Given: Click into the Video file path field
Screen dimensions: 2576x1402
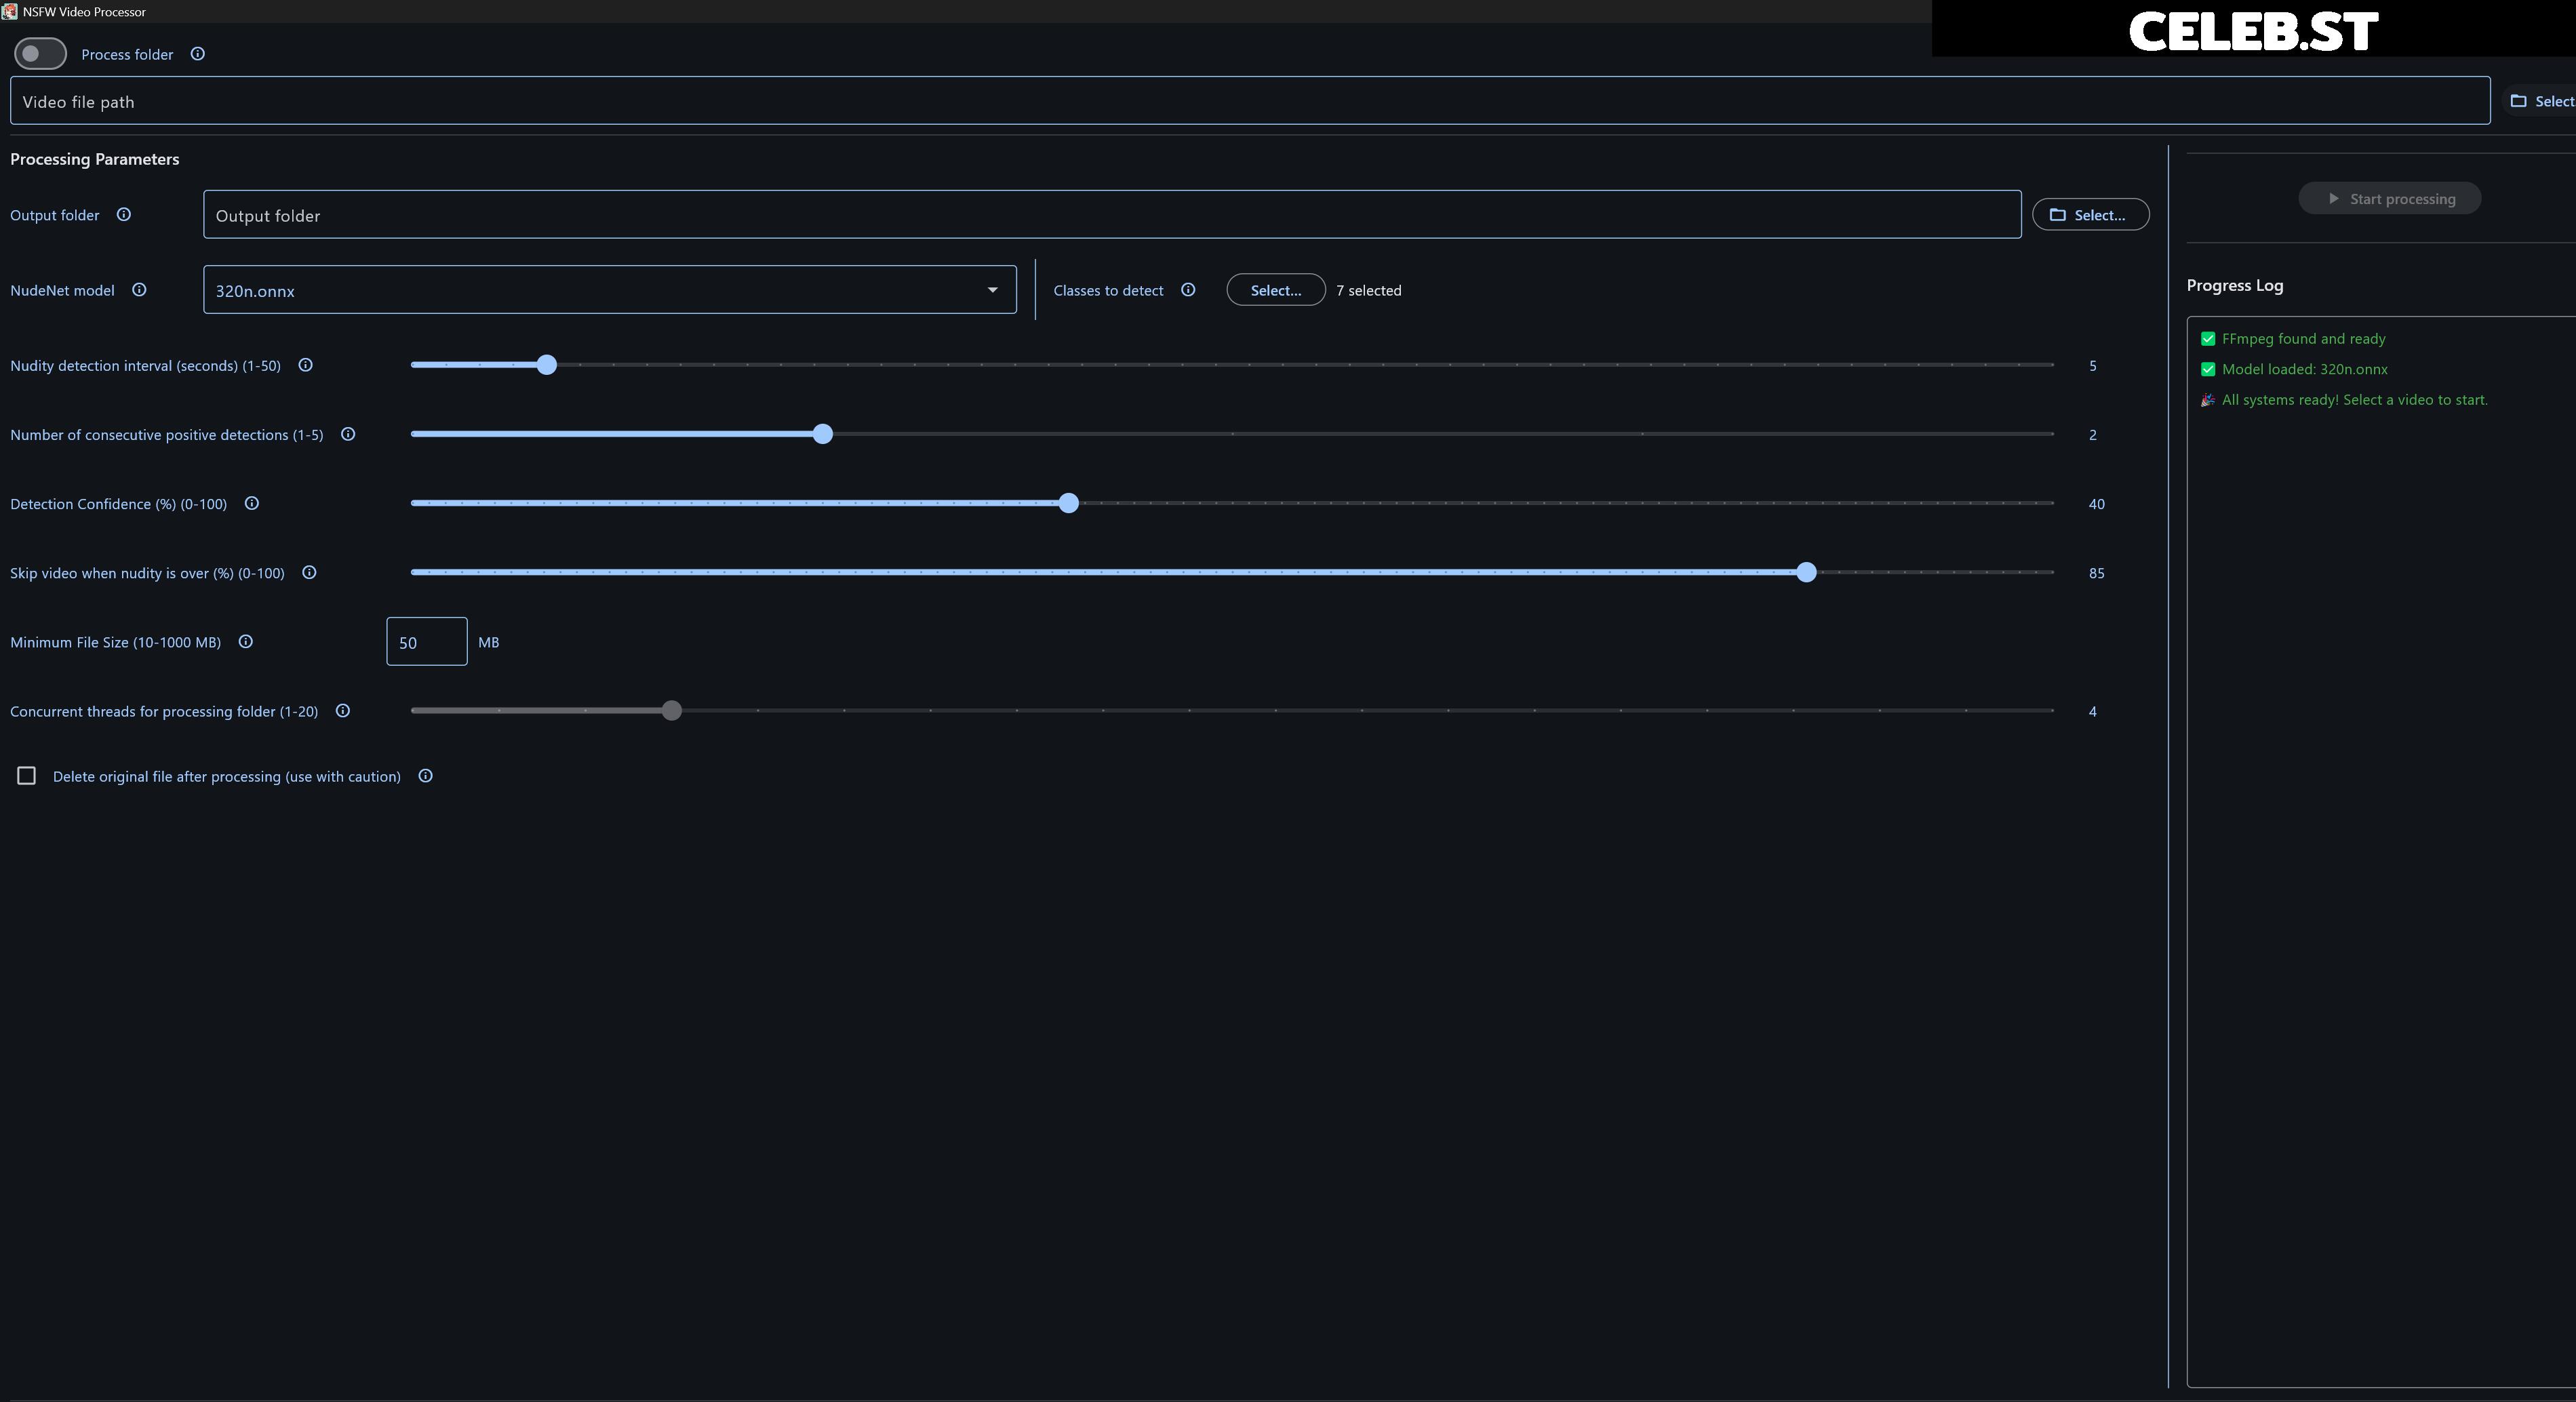Looking at the screenshot, I should 1250,101.
